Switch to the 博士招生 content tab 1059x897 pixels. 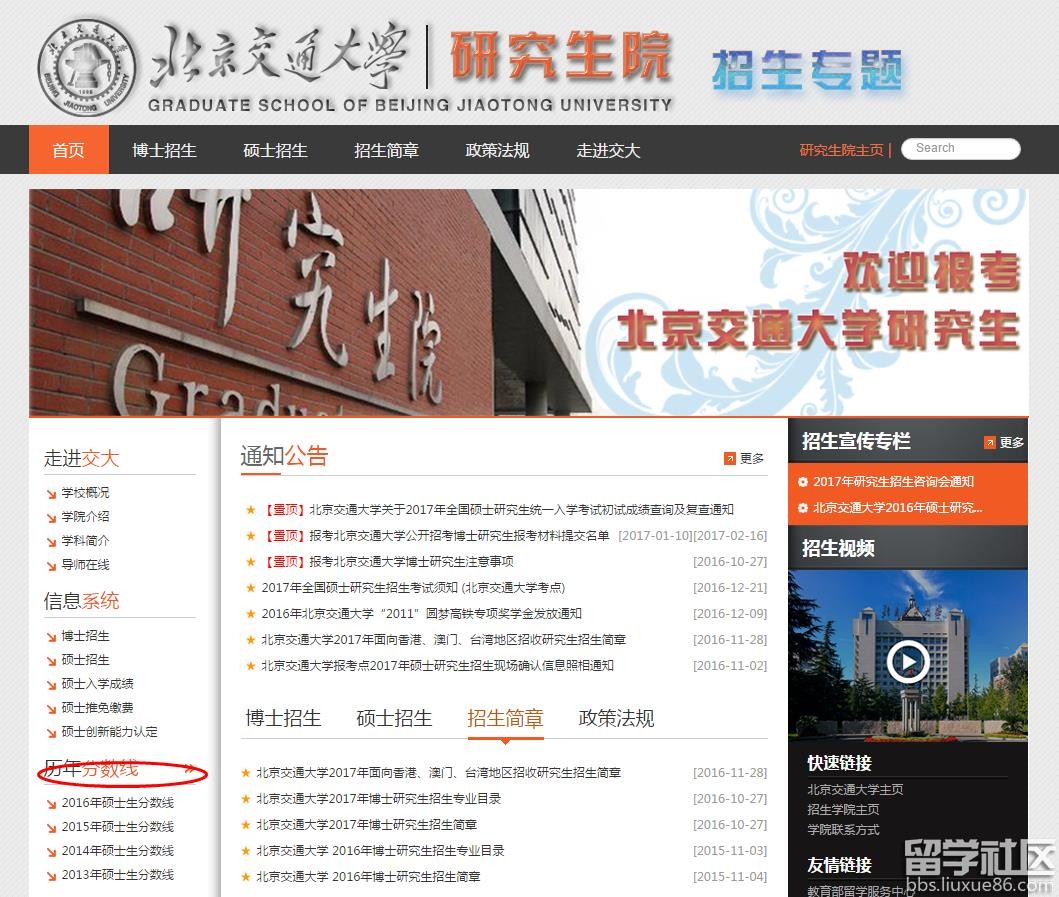(x=283, y=718)
